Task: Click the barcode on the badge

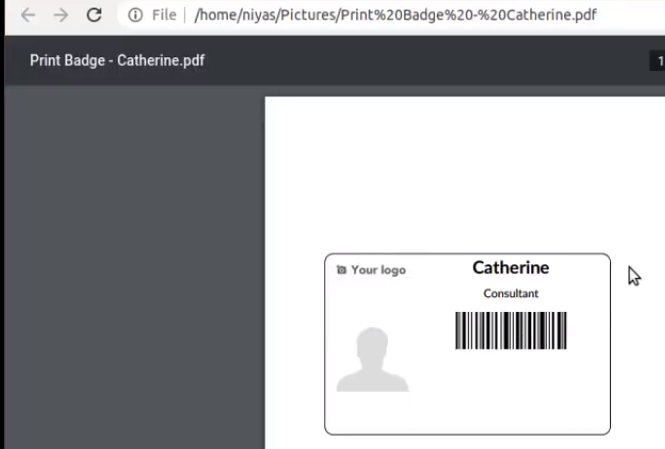Action: pyautogui.click(x=511, y=331)
